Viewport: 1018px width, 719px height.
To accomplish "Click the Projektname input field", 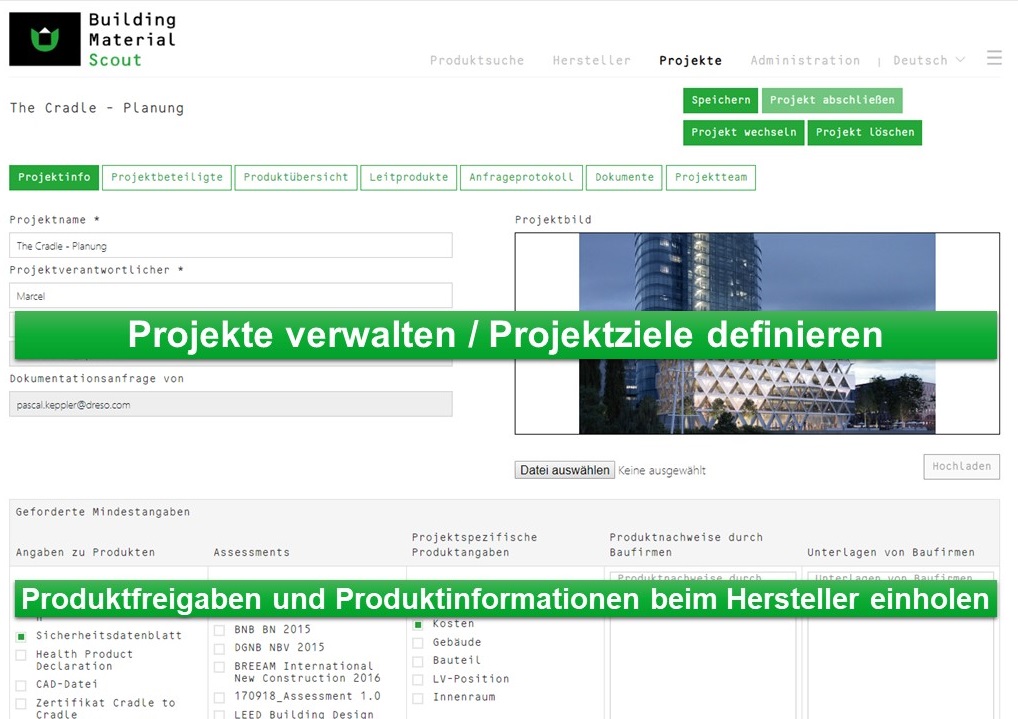I will coord(230,246).
